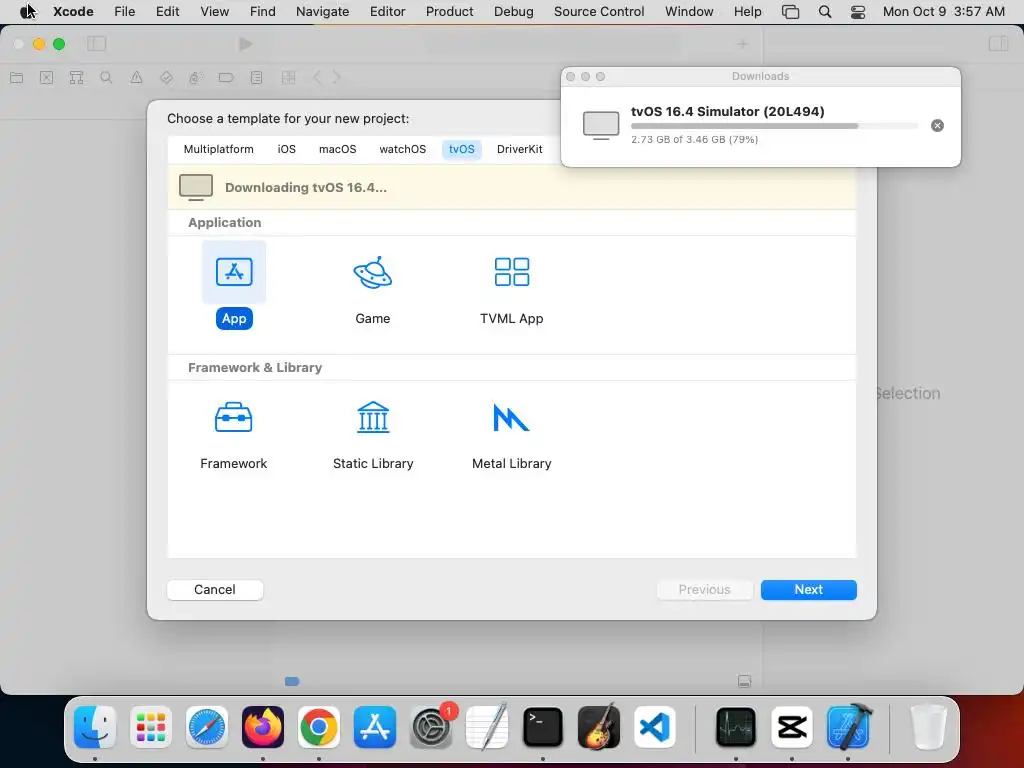Open CapCut from the Dock
This screenshot has width=1024, height=768.
point(792,727)
